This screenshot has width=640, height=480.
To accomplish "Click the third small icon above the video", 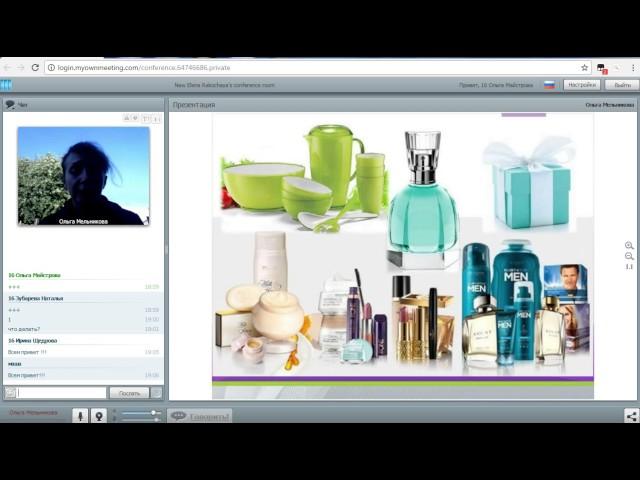I will pos(146,119).
